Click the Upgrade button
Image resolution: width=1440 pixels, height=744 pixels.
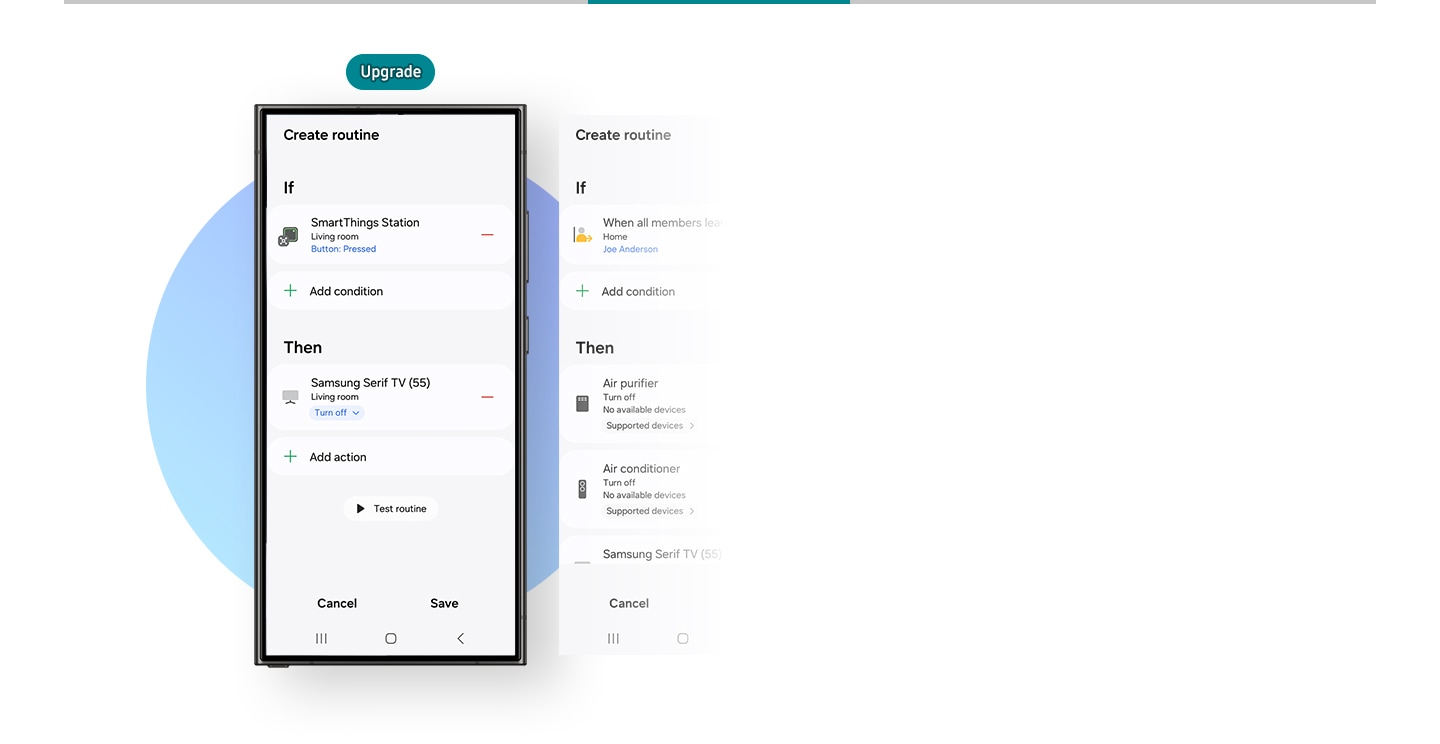tap(390, 71)
